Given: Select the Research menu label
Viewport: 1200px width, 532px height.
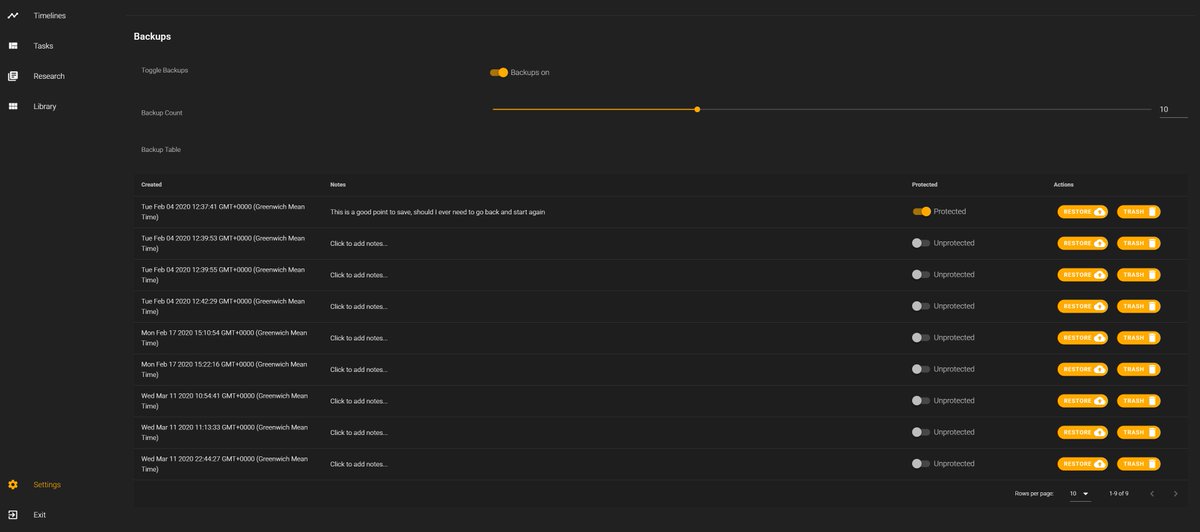Looking at the screenshot, I should pos(49,76).
